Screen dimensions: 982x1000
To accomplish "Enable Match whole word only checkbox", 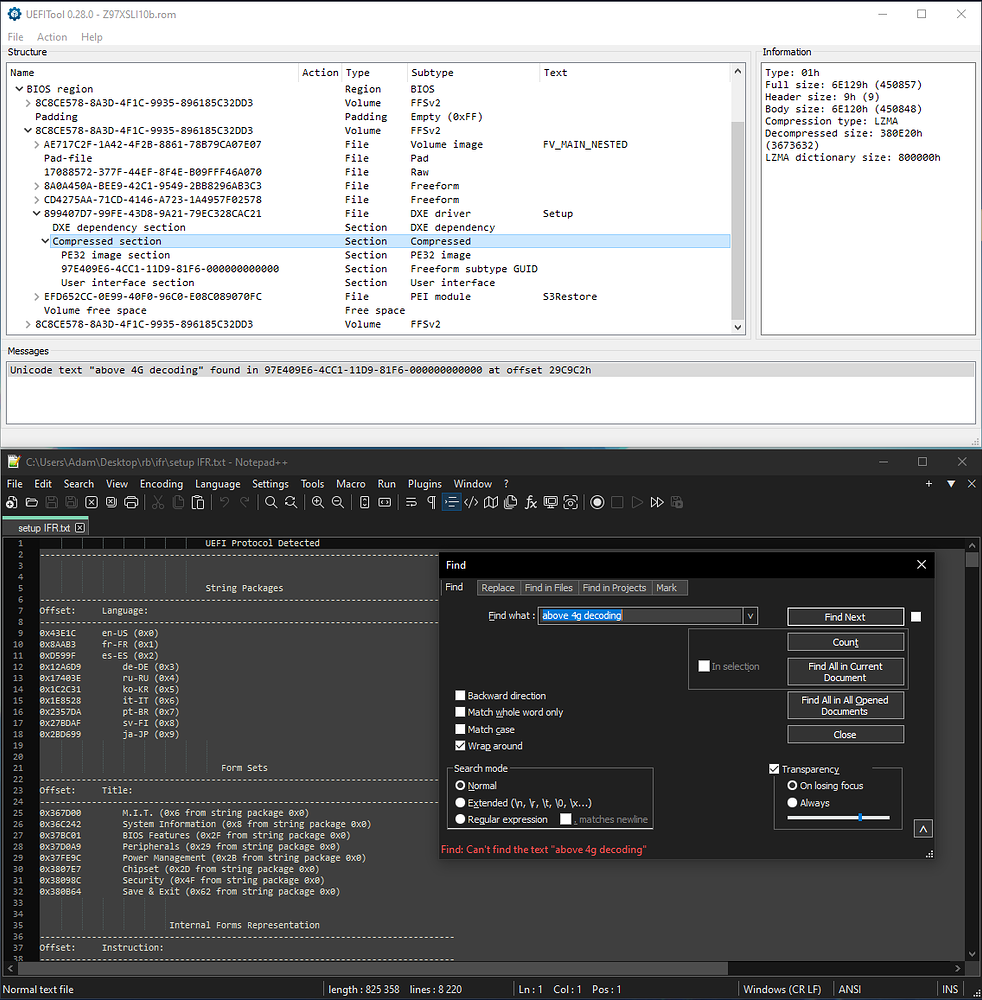I will pyautogui.click(x=460, y=712).
